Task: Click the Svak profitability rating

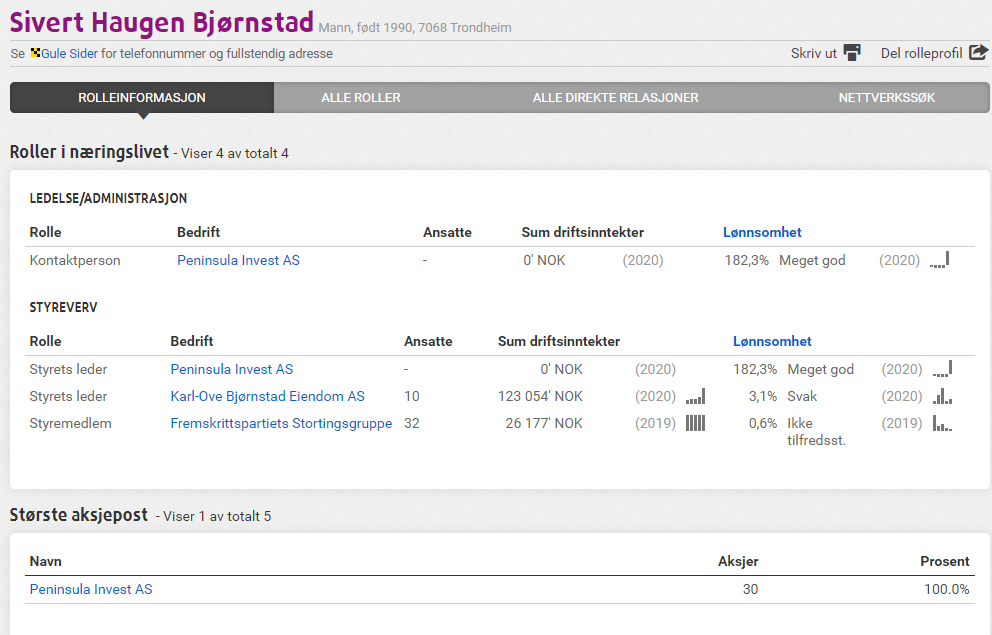Action: pos(802,396)
